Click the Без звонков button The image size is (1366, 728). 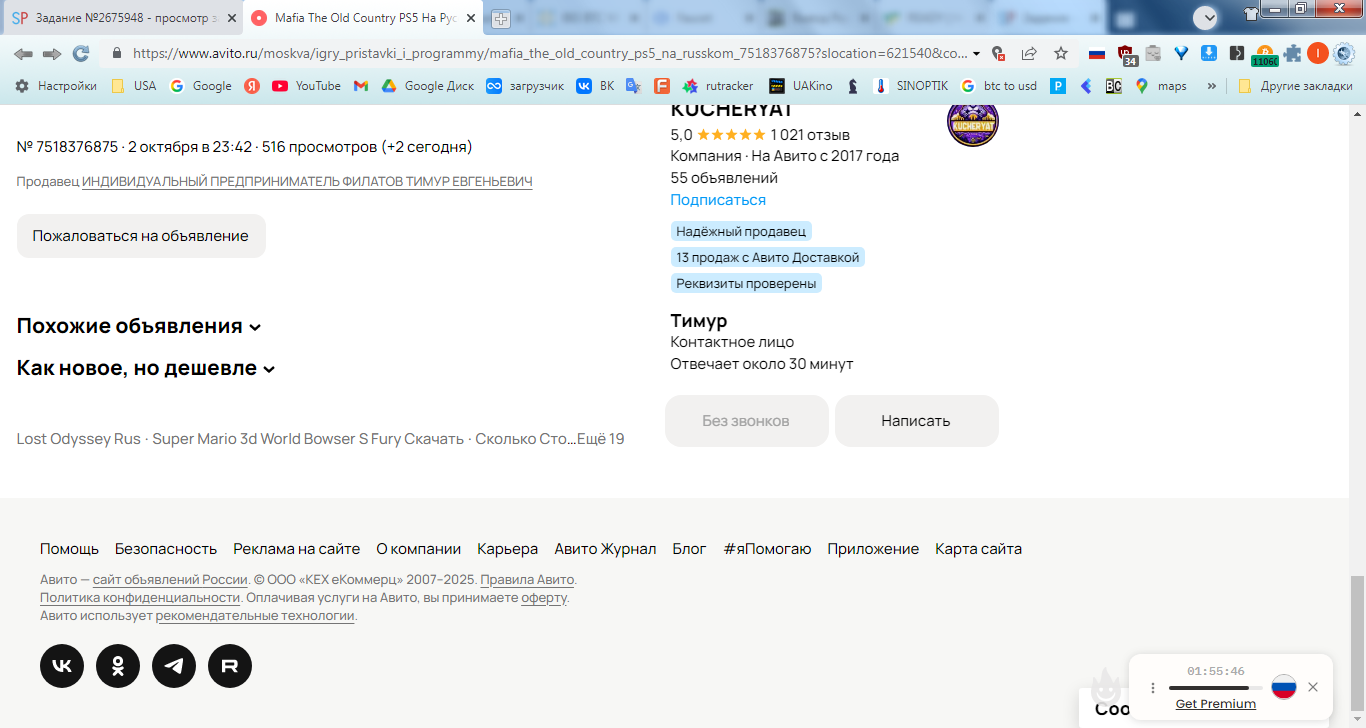(746, 421)
